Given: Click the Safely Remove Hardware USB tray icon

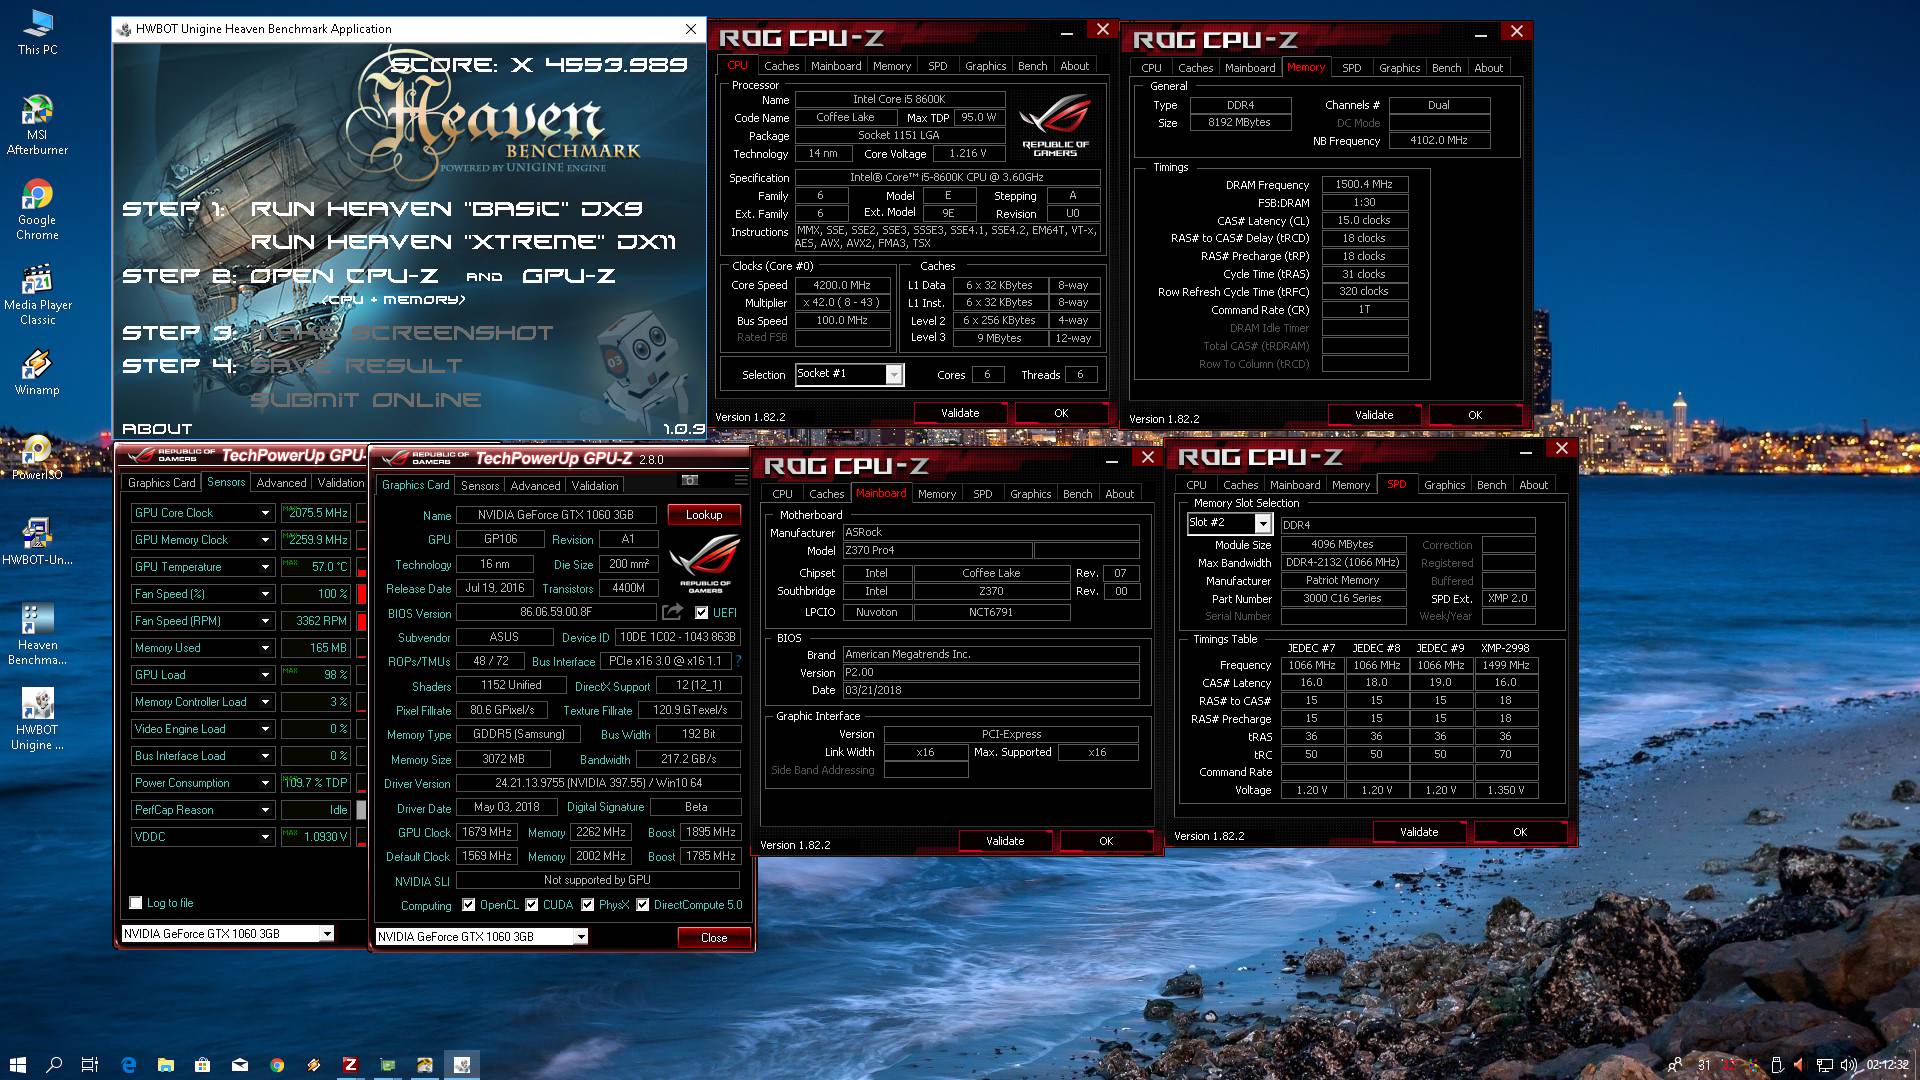Looking at the screenshot, I should (x=1777, y=1065).
